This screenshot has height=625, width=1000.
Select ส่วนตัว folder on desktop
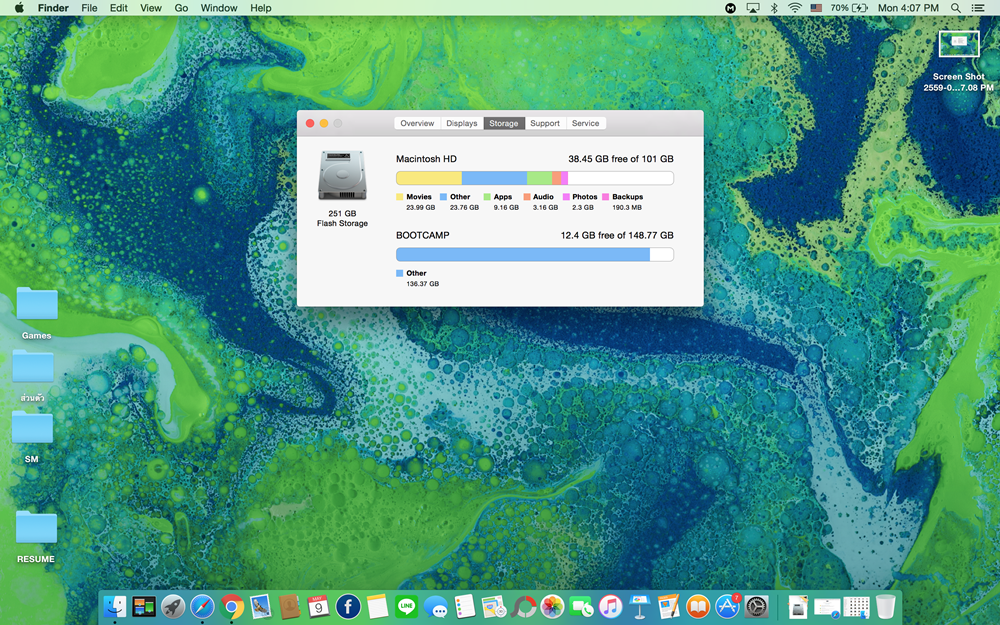click(x=33, y=376)
